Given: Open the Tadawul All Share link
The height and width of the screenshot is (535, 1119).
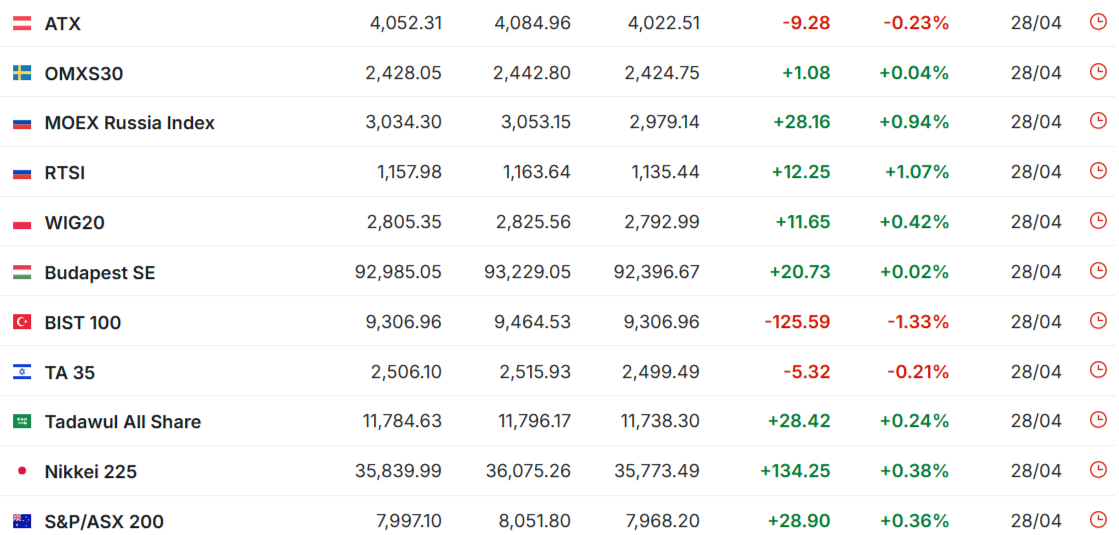Looking at the screenshot, I should [x=122, y=422].
